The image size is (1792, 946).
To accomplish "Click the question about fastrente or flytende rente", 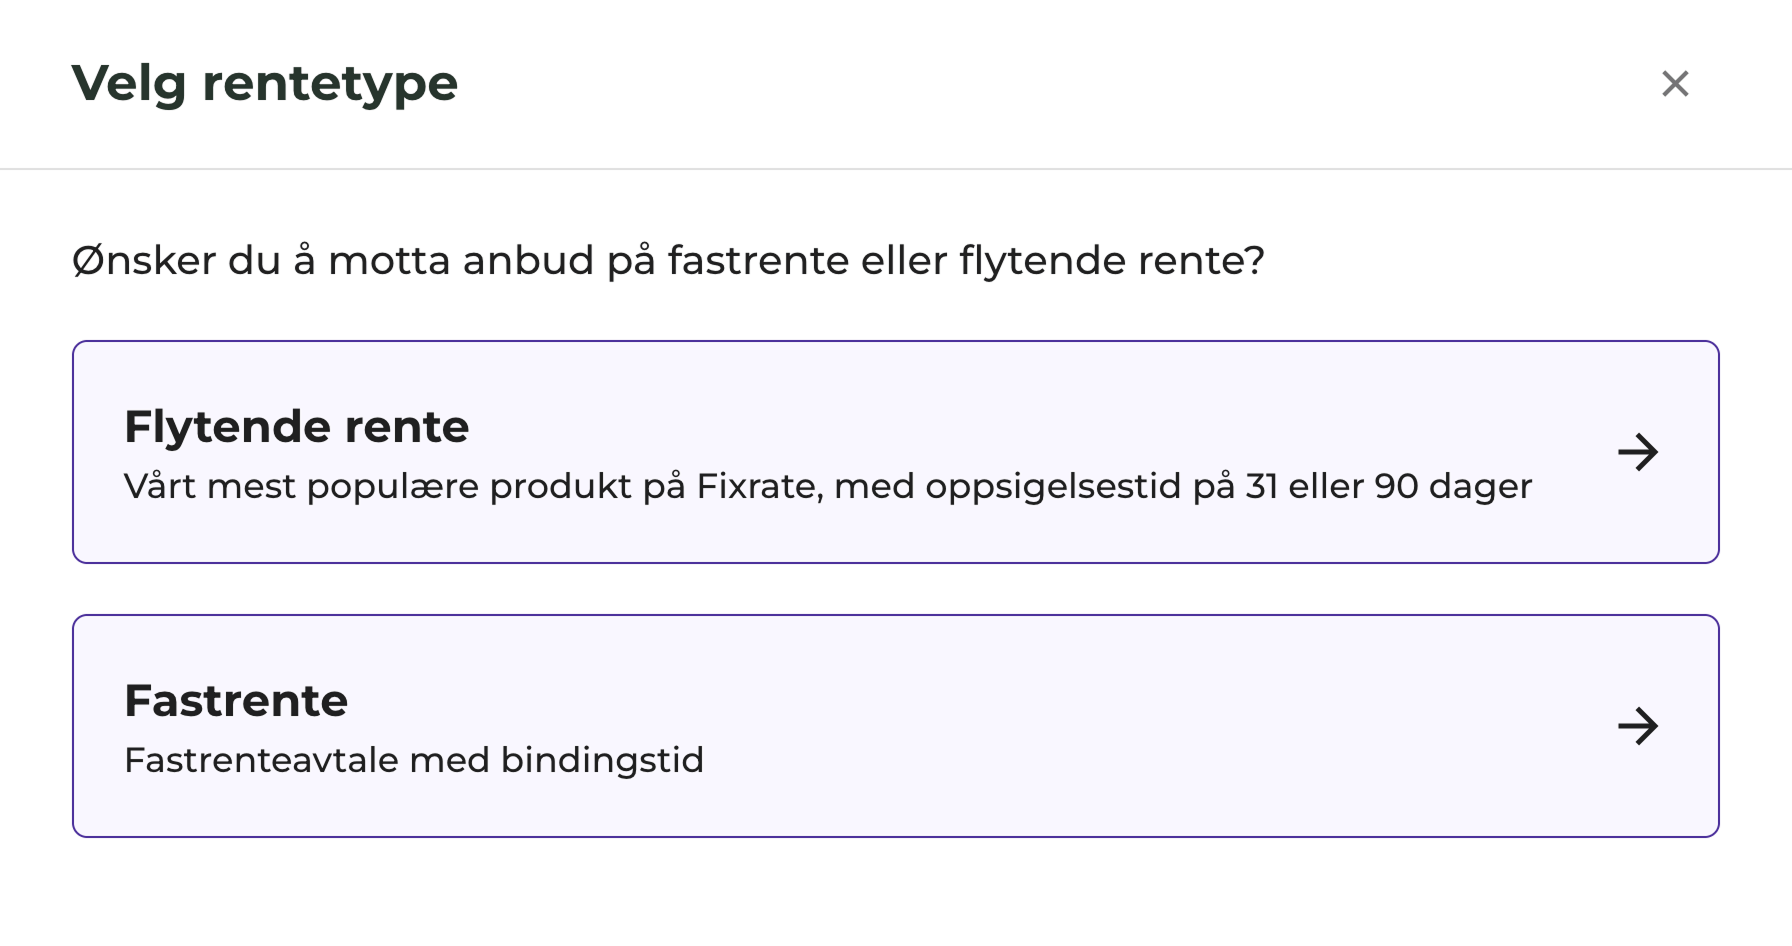I will tap(668, 260).
